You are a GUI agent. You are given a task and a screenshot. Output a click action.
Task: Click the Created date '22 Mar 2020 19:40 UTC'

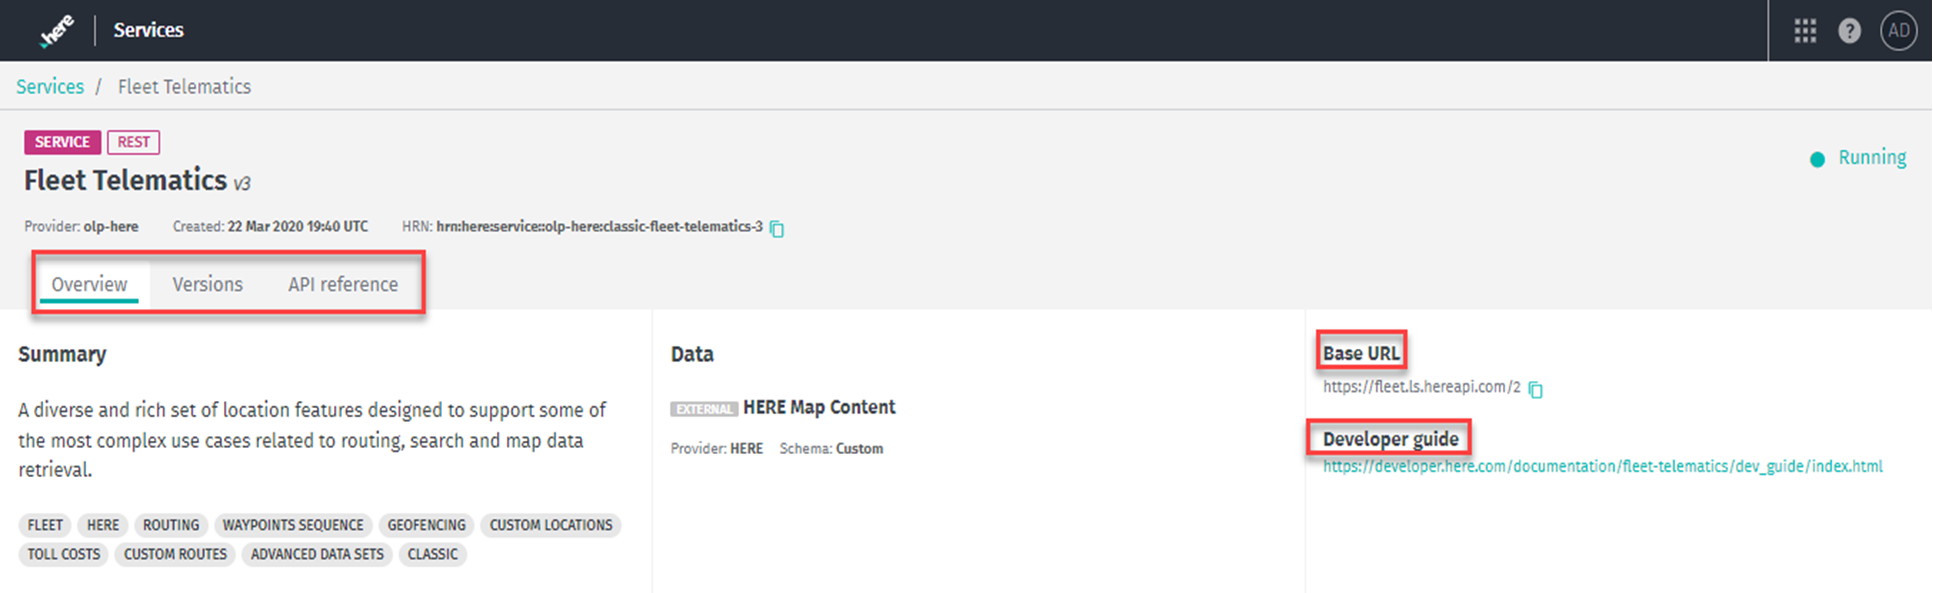[x=298, y=227]
